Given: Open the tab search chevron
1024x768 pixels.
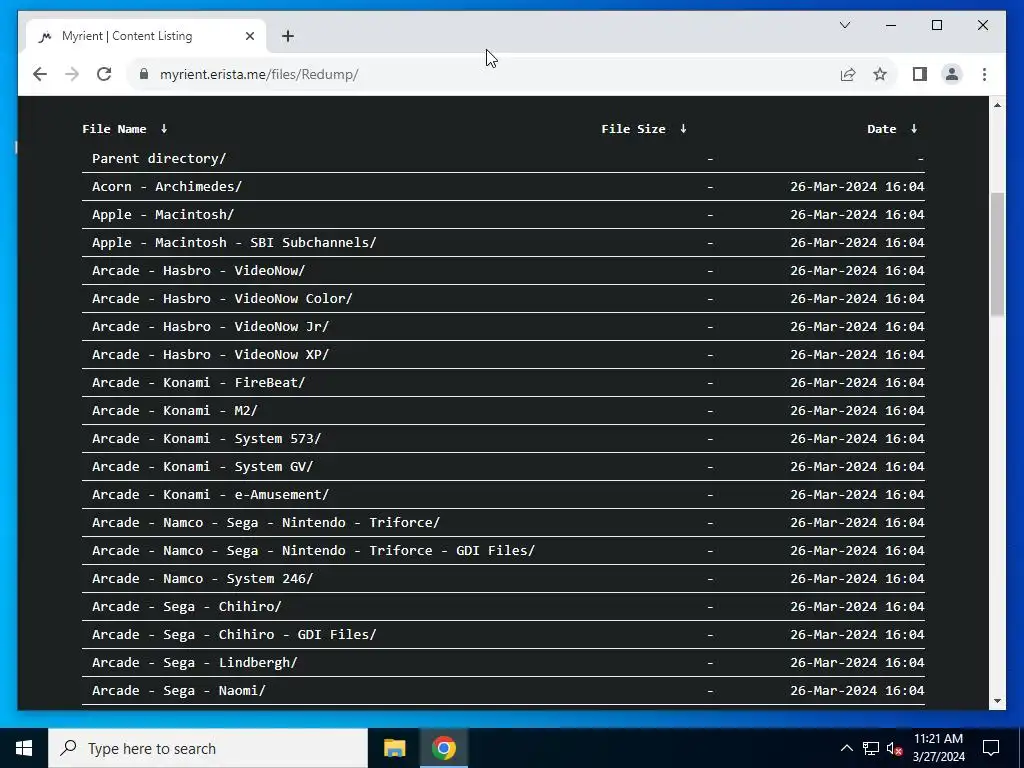Looking at the screenshot, I should point(844,25).
